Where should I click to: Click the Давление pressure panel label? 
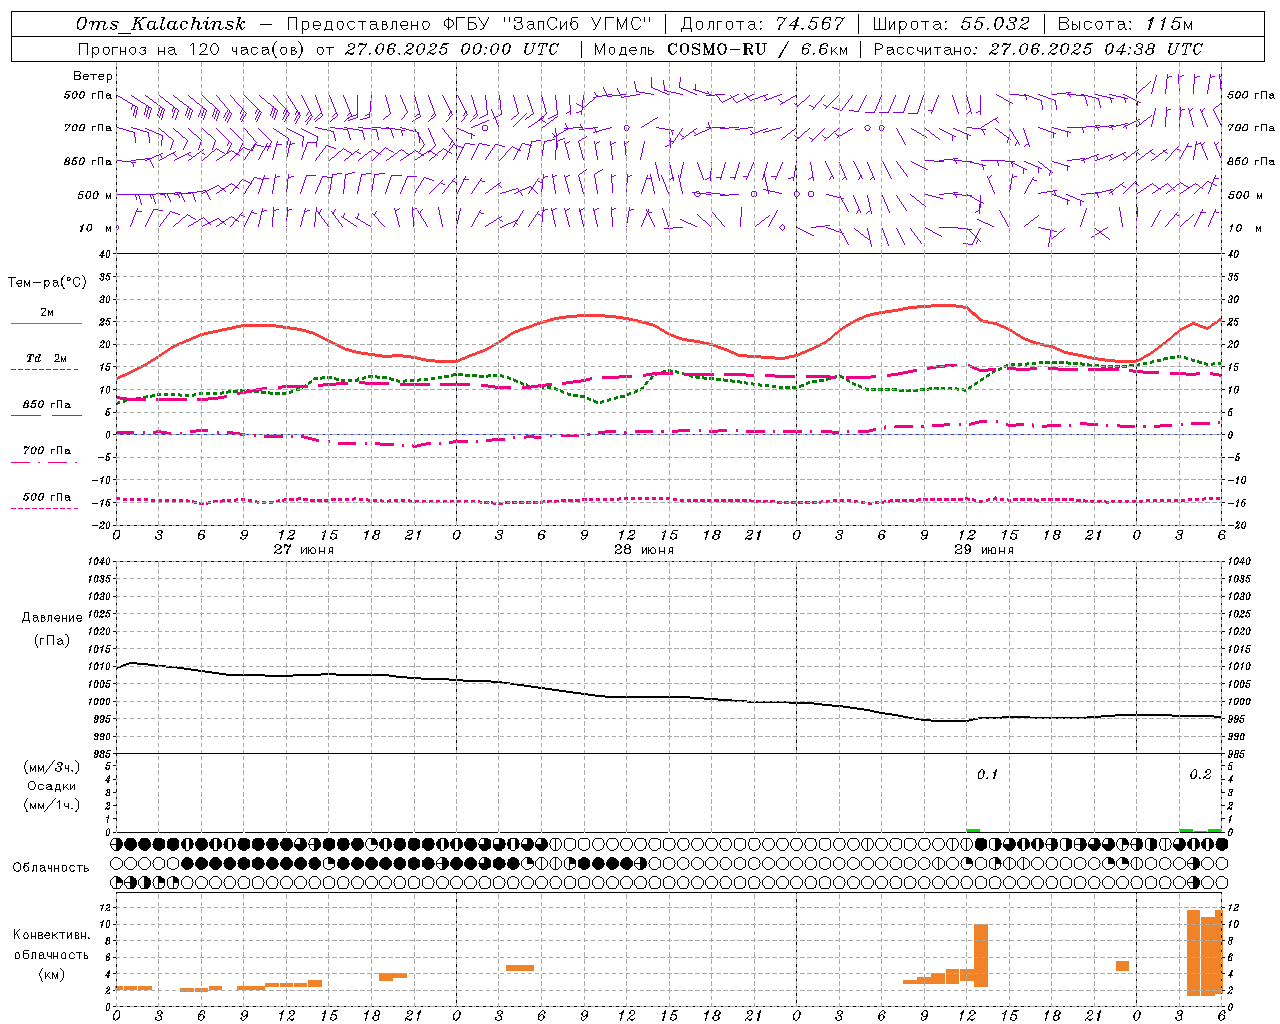(52, 618)
